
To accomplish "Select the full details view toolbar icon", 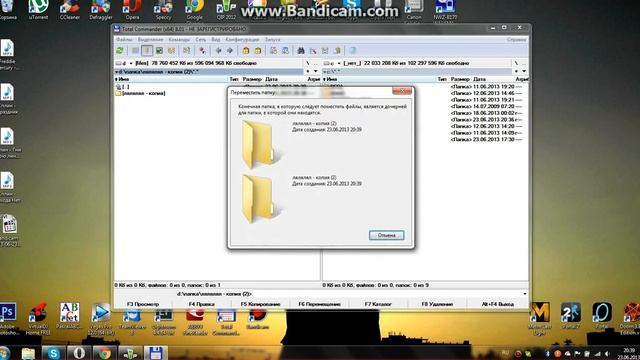I will (x=147, y=51).
